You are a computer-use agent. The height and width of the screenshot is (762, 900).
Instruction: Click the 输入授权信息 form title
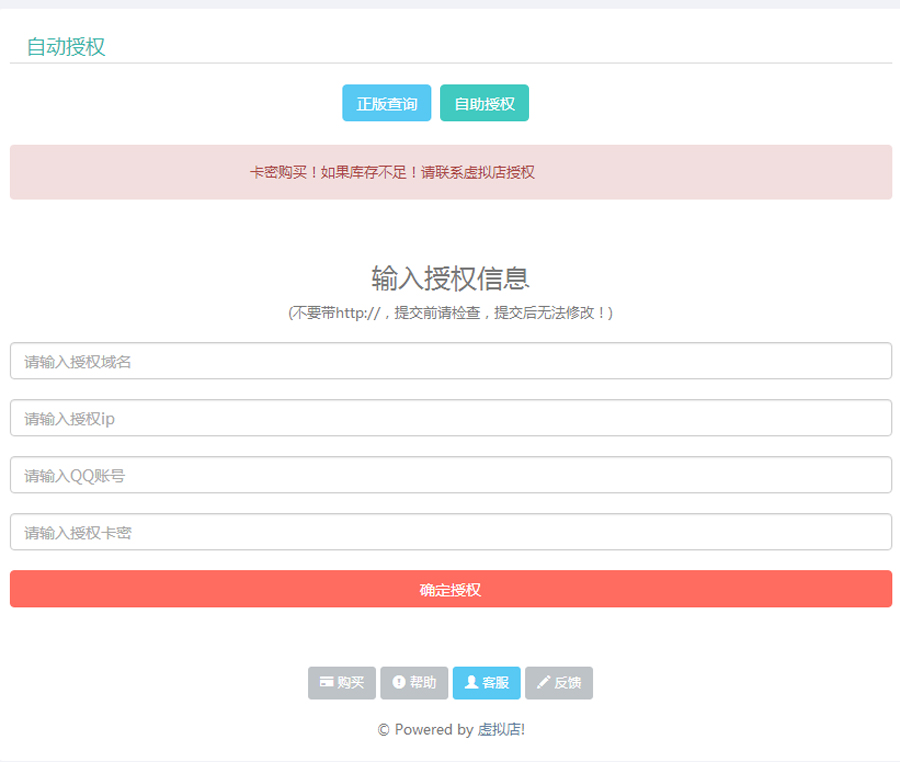point(450,277)
